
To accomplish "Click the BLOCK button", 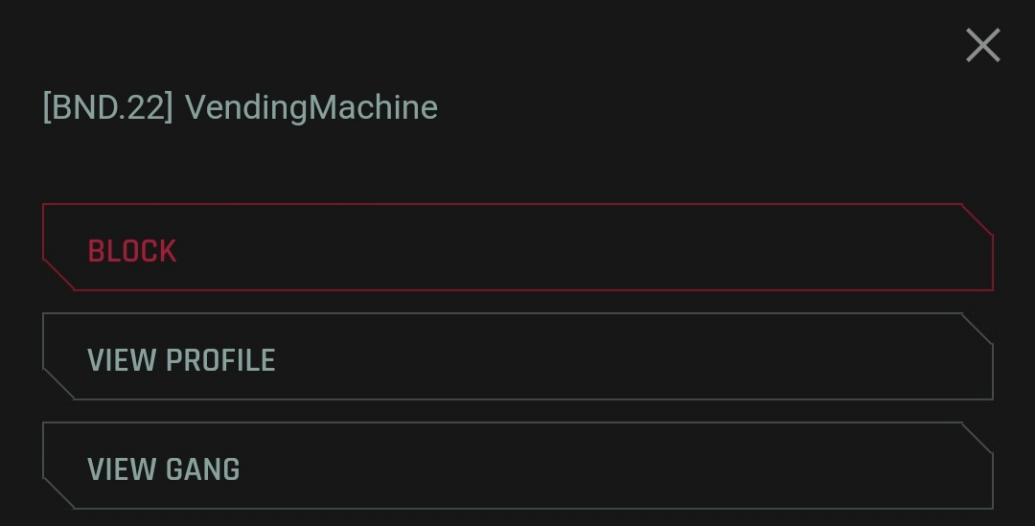I will tap(517, 248).
